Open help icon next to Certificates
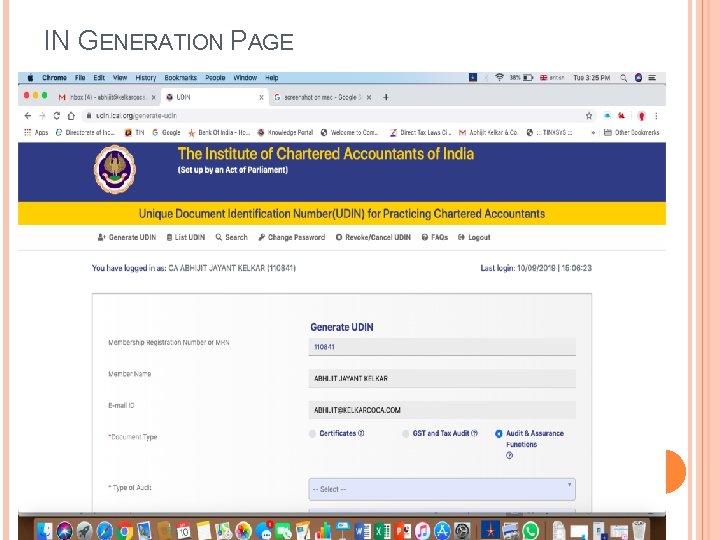The height and width of the screenshot is (540, 720). point(361,433)
